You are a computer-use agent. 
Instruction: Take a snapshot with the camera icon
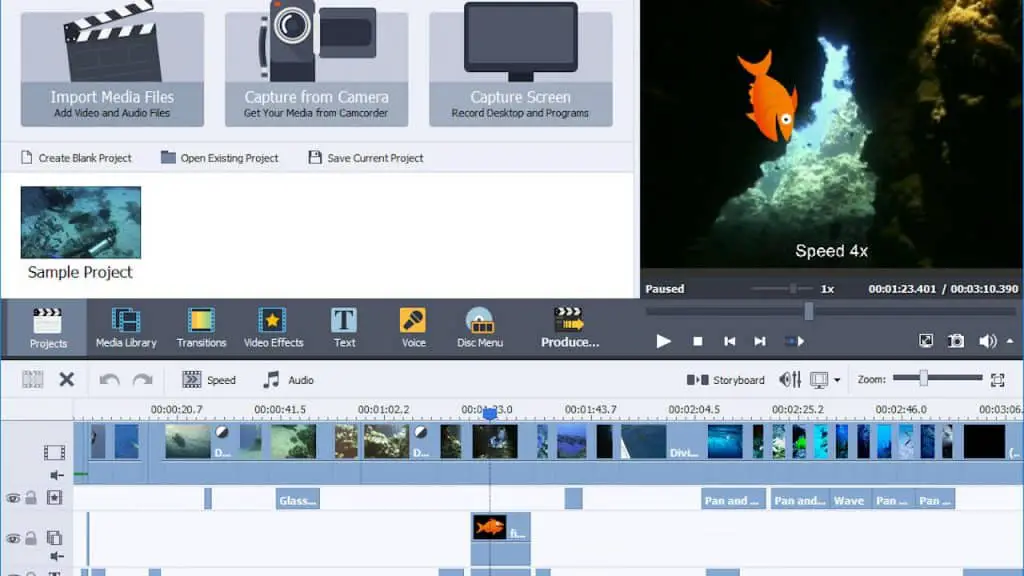(956, 341)
